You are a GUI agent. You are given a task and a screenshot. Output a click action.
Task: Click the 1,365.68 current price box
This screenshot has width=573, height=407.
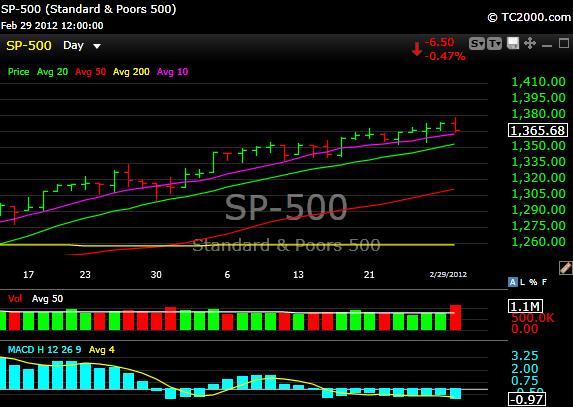click(x=538, y=130)
